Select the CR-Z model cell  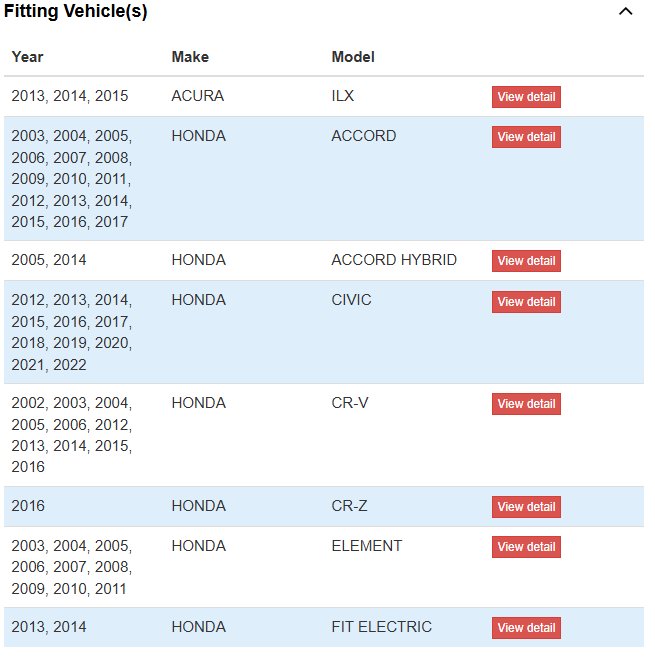coord(349,506)
